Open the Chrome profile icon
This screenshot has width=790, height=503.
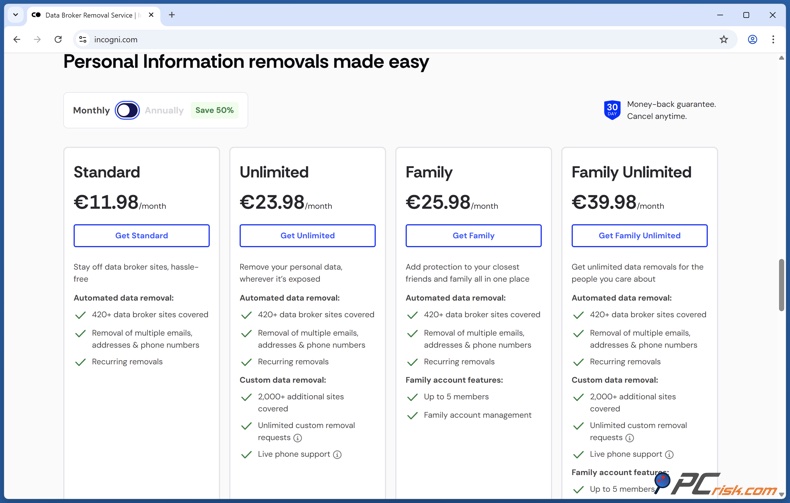pyautogui.click(x=752, y=40)
